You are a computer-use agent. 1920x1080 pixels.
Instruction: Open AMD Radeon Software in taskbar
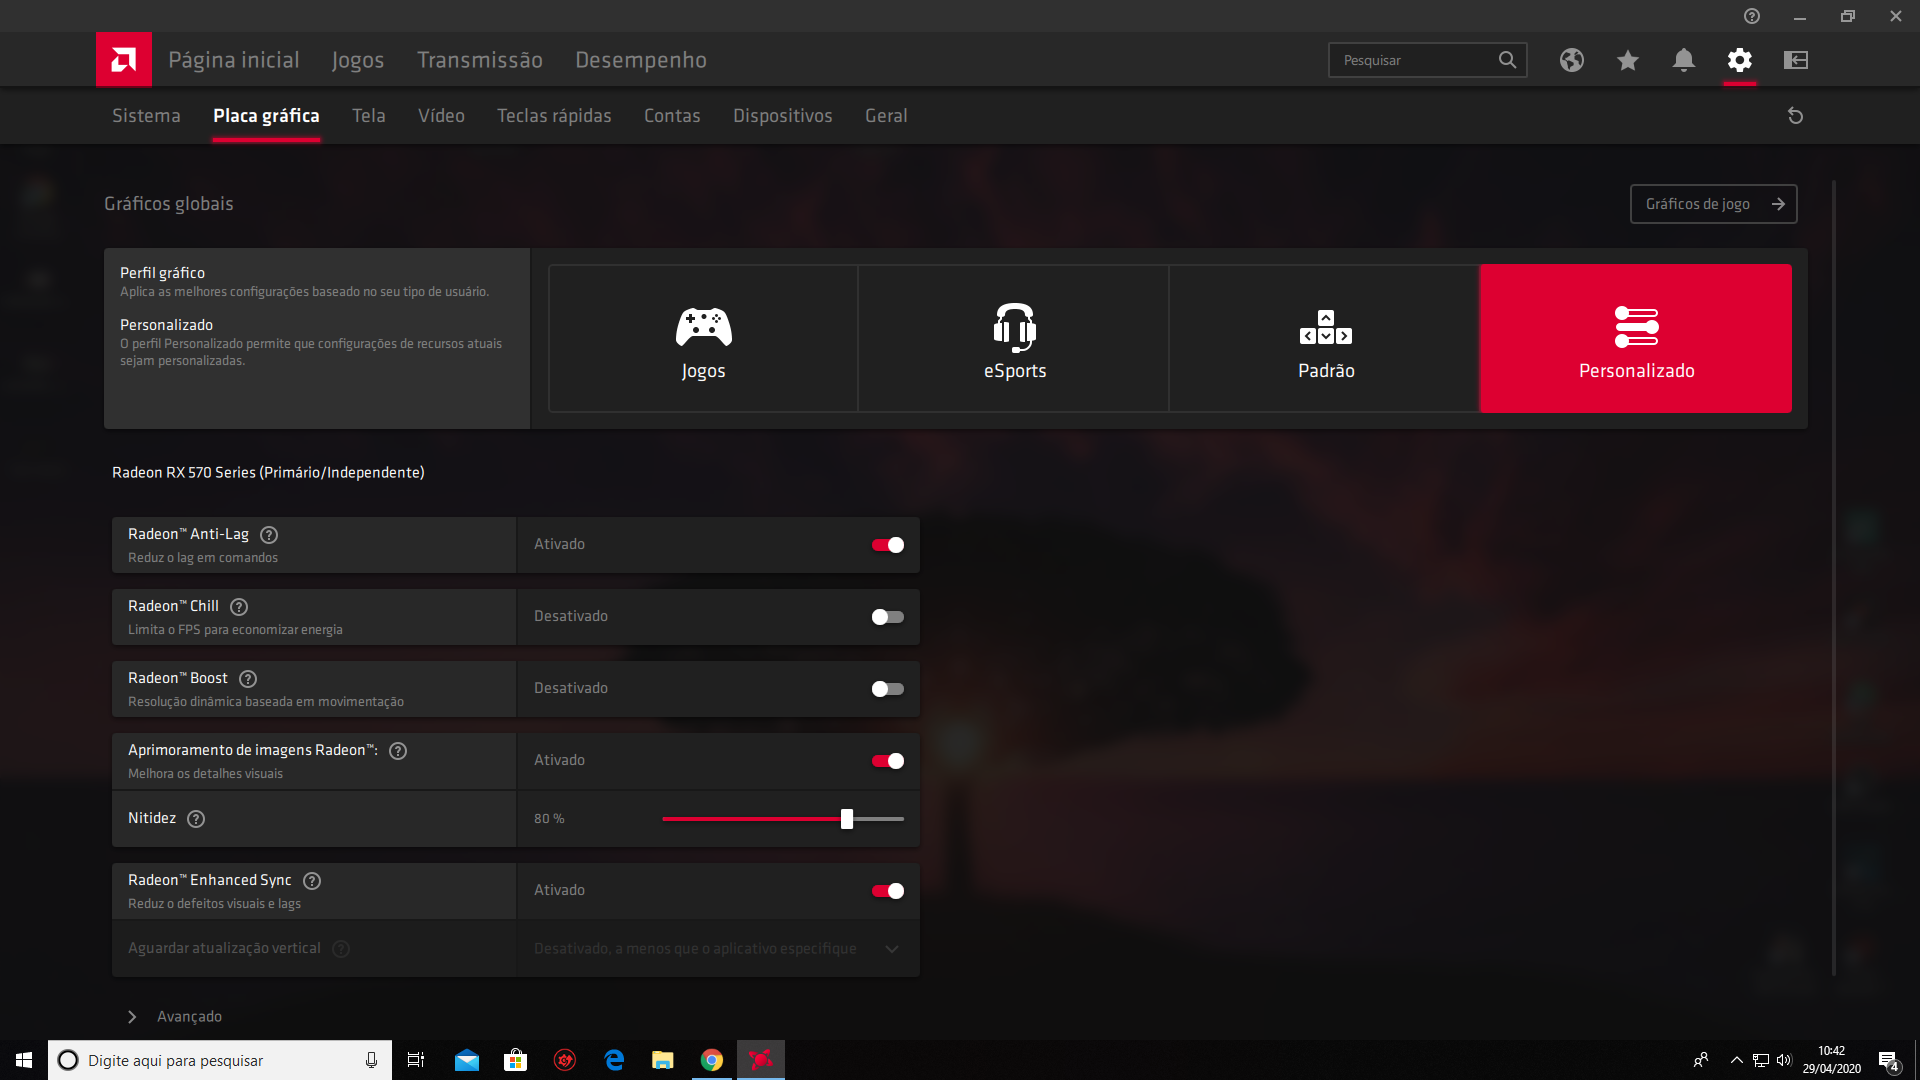coord(761,1060)
